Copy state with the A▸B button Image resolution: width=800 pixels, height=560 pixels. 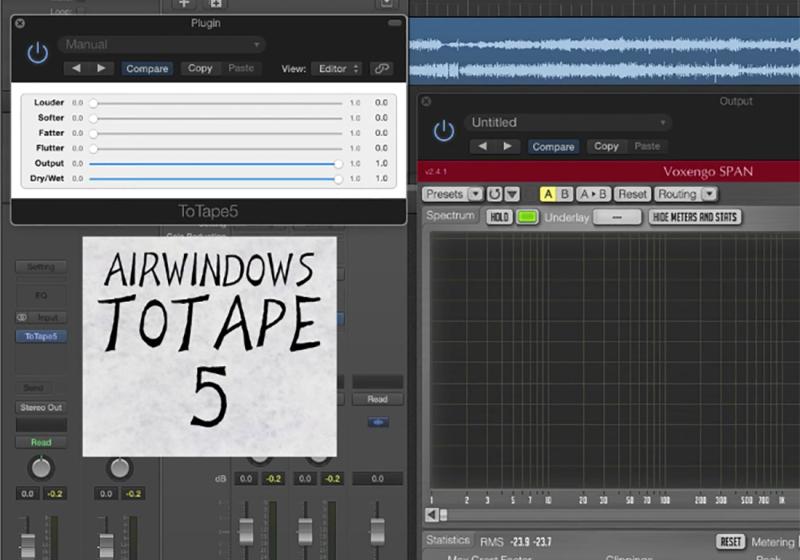click(x=593, y=194)
